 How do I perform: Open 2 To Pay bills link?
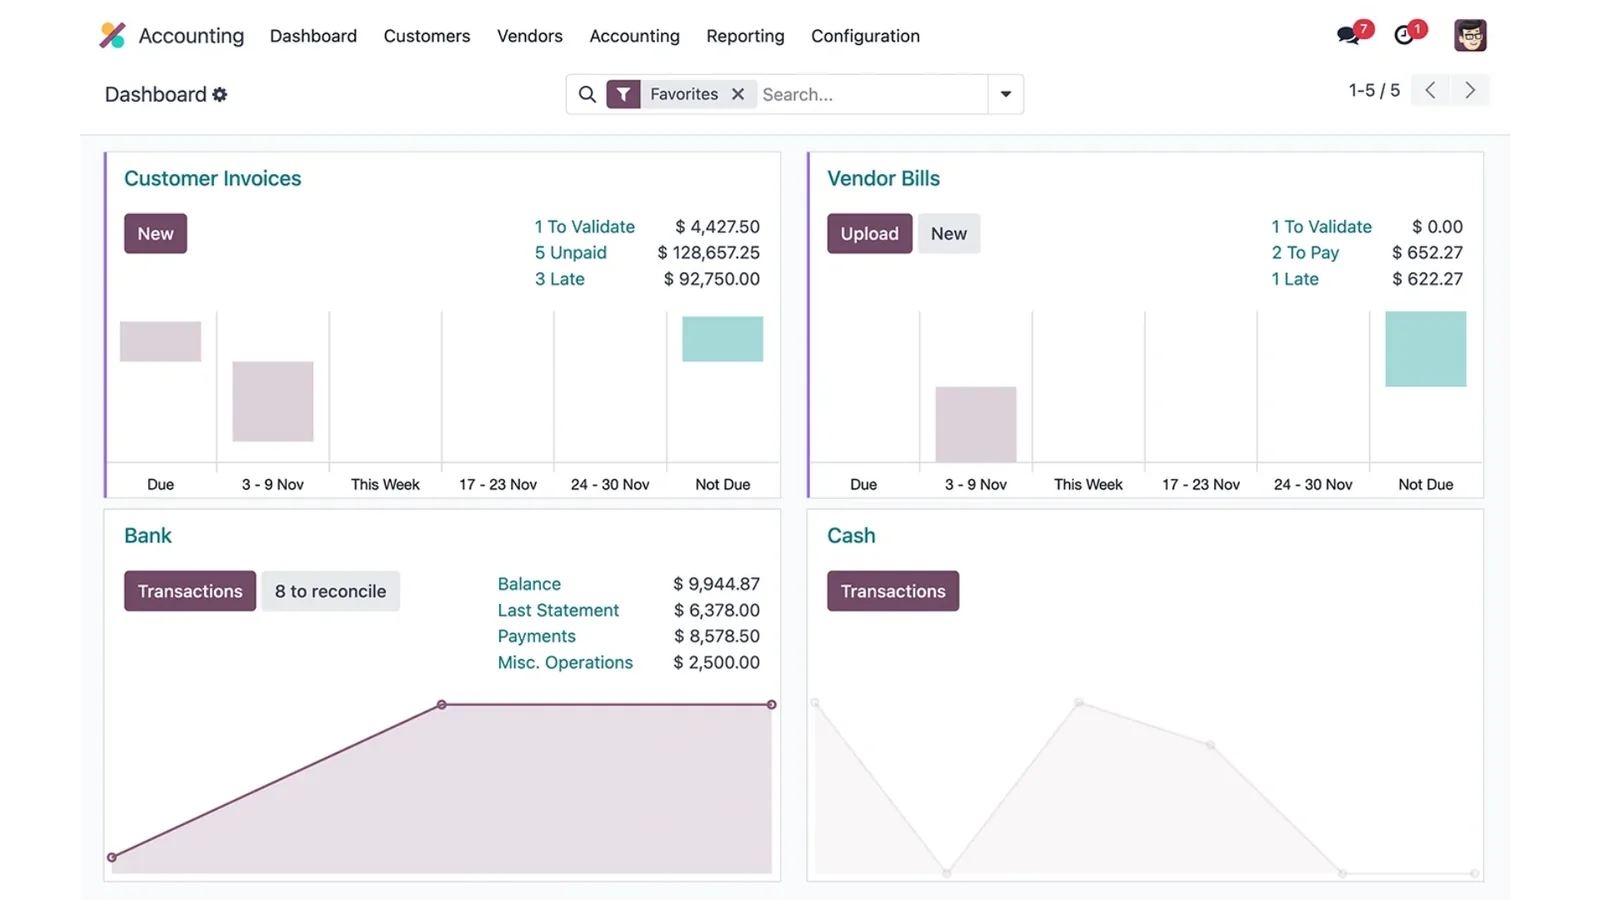1305,253
